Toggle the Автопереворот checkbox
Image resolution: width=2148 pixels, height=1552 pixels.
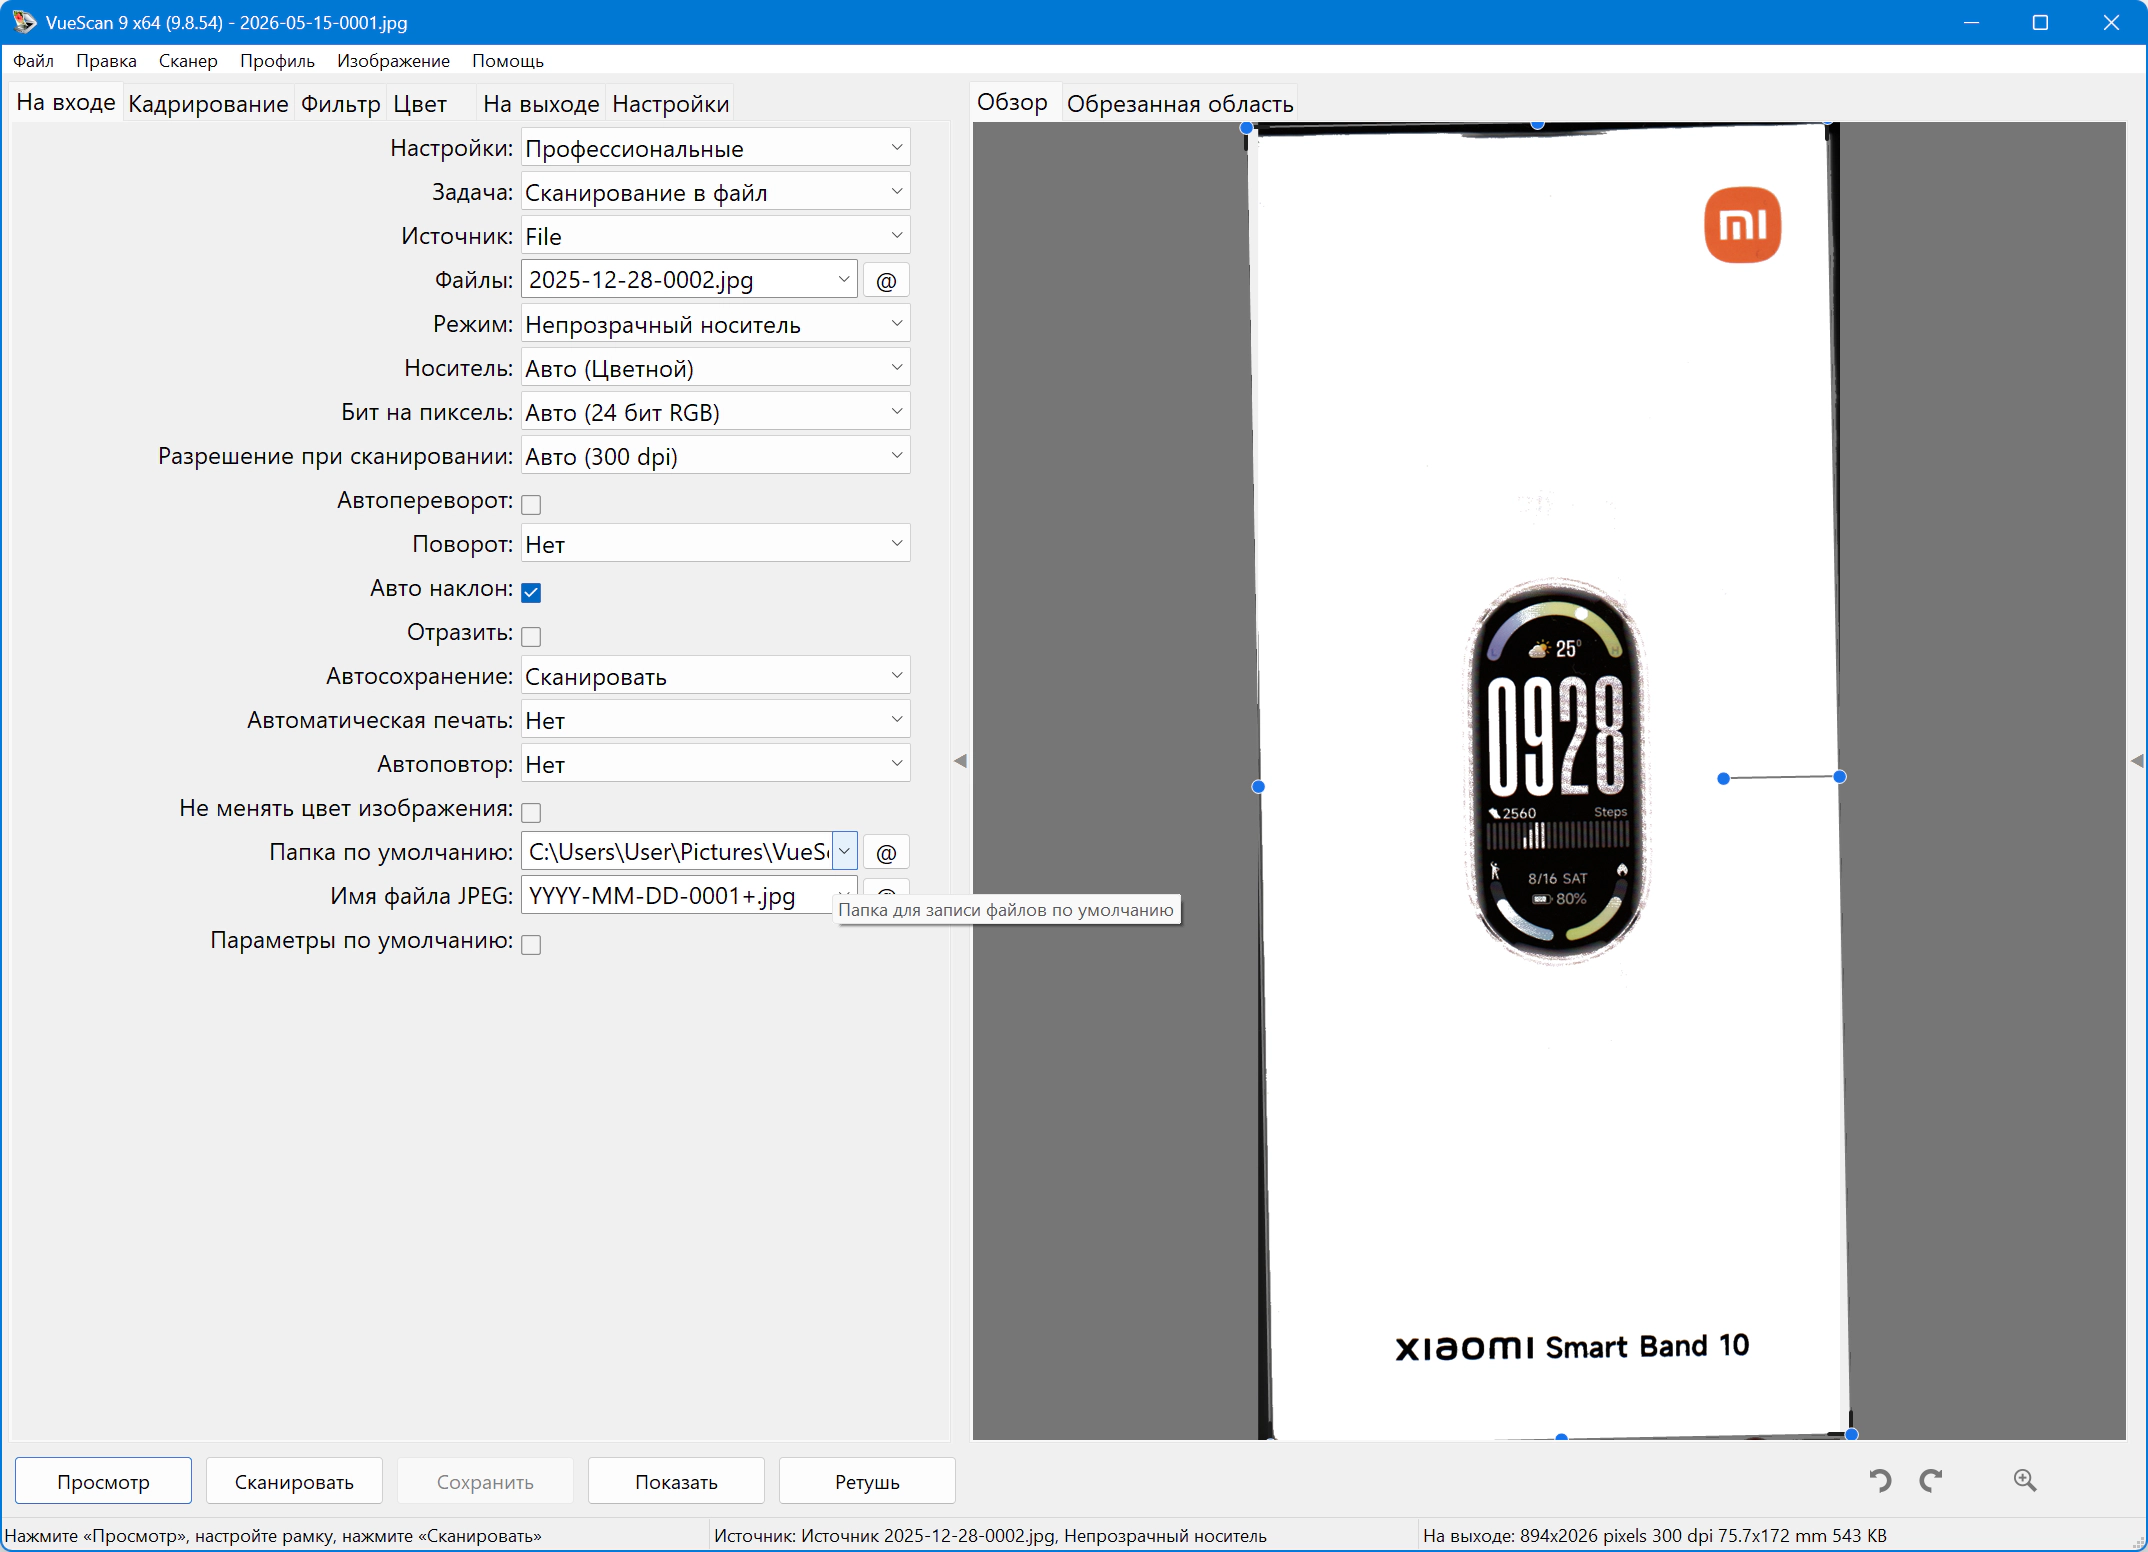531,504
